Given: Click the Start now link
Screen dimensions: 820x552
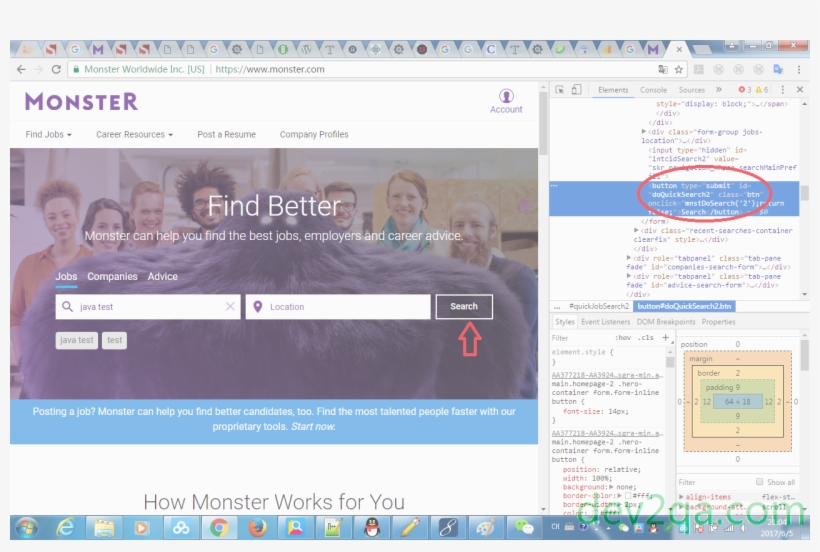Looking at the screenshot, I should click(x=313, y=427).
